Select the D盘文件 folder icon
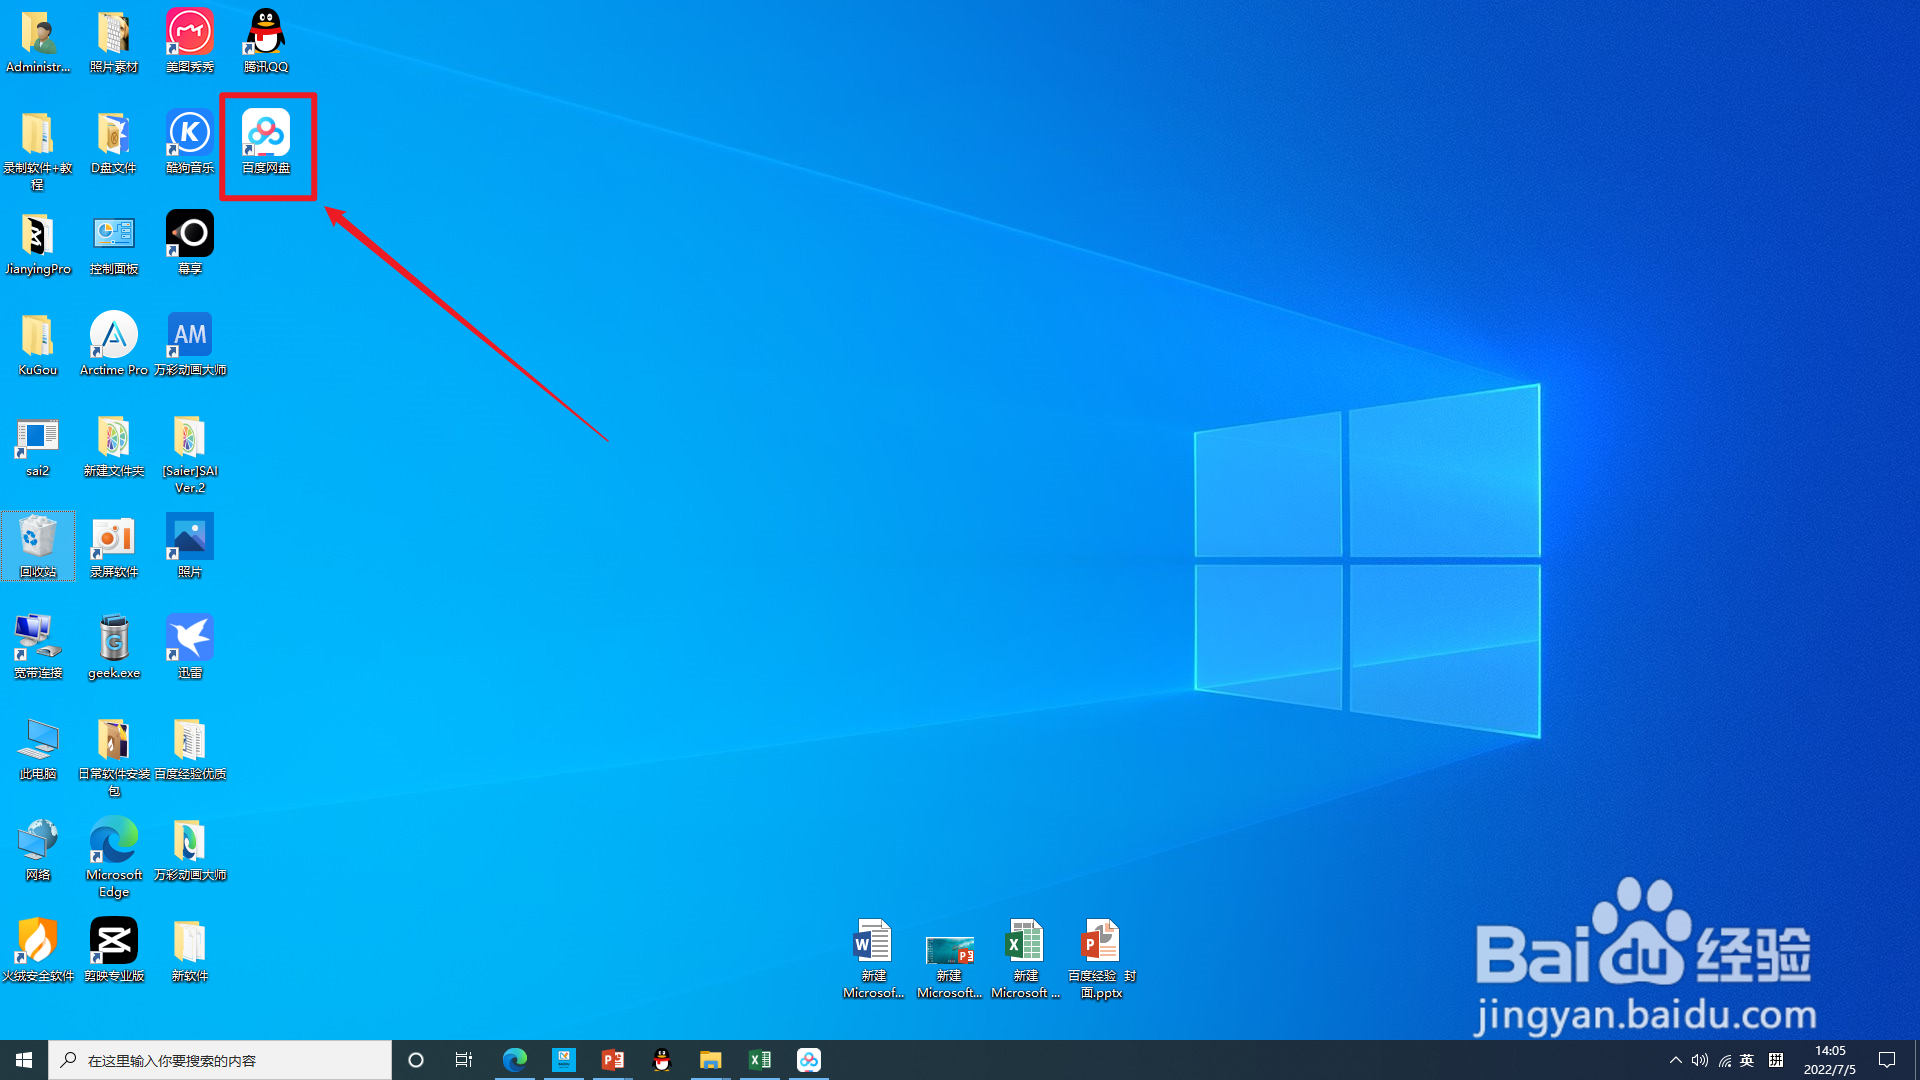 click(x=114, y=142)
